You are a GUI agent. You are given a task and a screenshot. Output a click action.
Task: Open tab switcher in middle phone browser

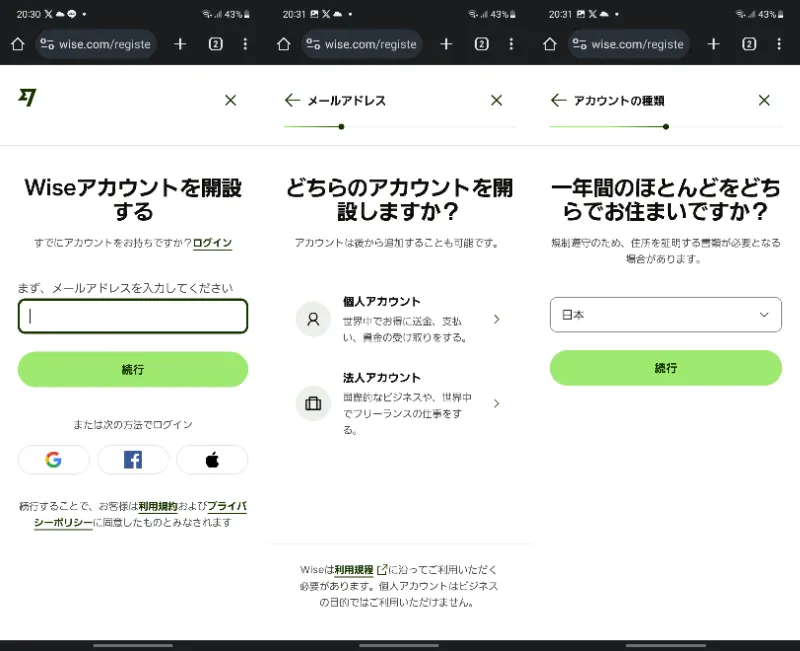481,44
